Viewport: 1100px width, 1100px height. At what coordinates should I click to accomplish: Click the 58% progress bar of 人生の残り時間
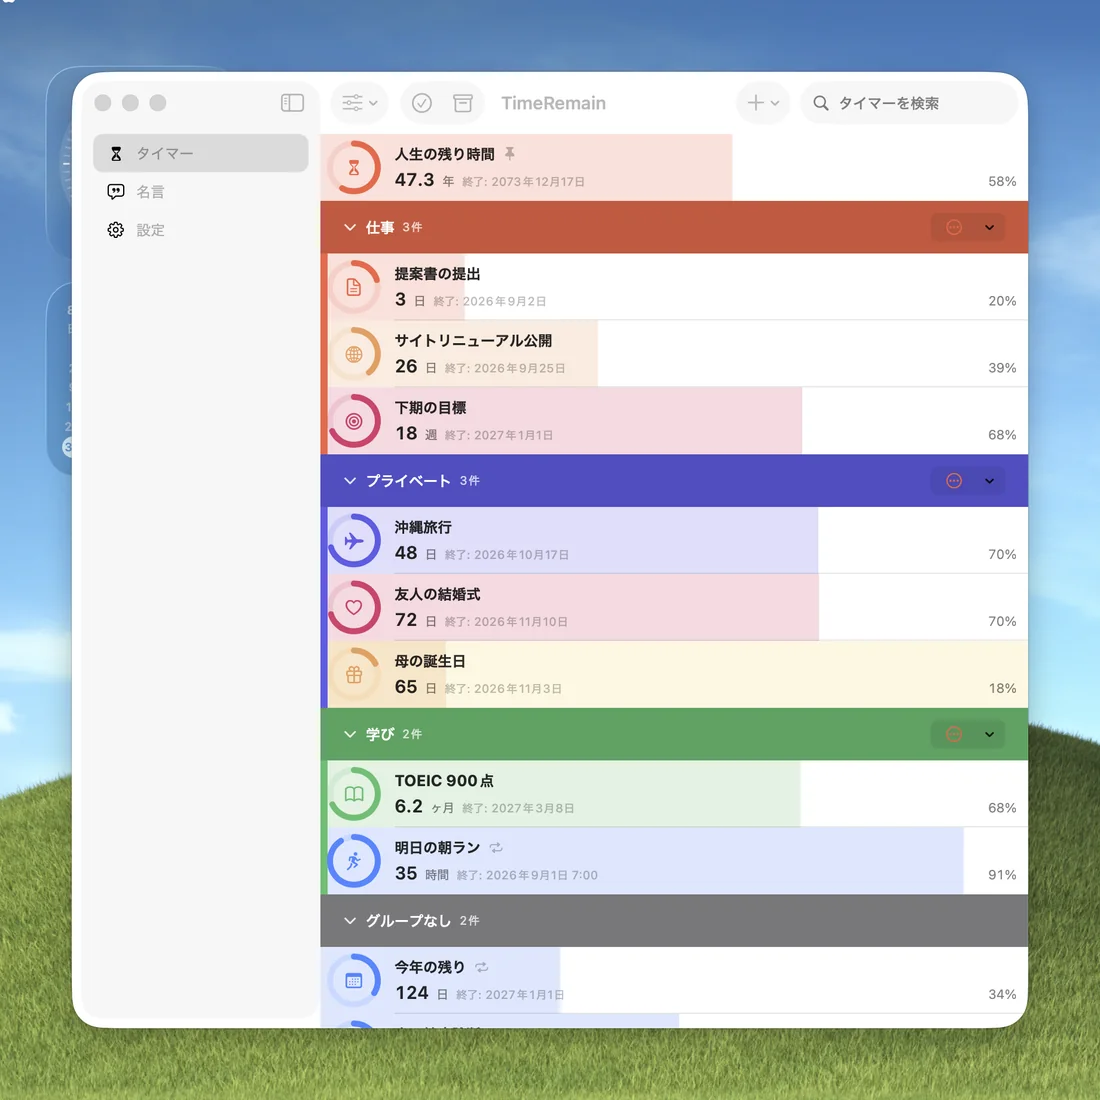(x=526, y=168)
